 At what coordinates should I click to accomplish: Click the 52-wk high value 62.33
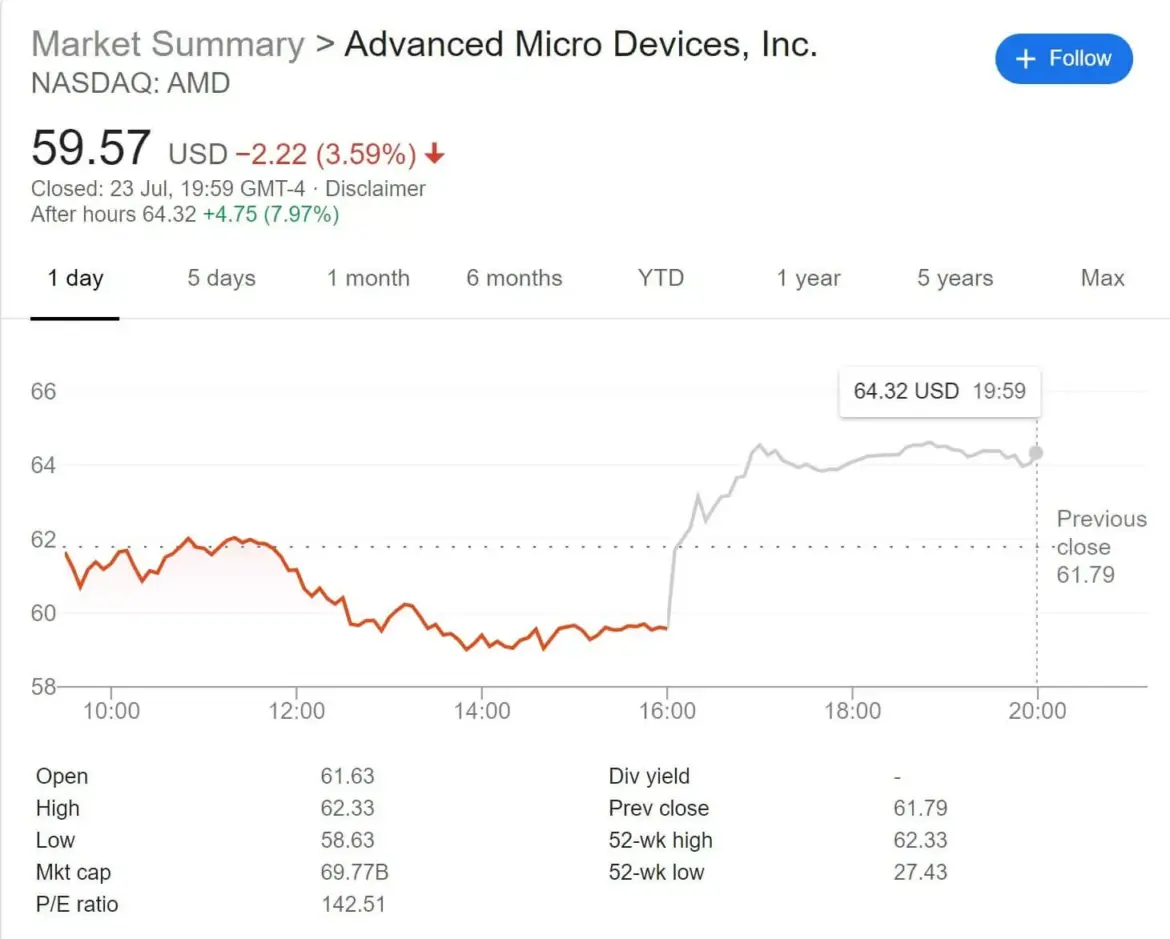pyautogui.click(x=921, y=840)
